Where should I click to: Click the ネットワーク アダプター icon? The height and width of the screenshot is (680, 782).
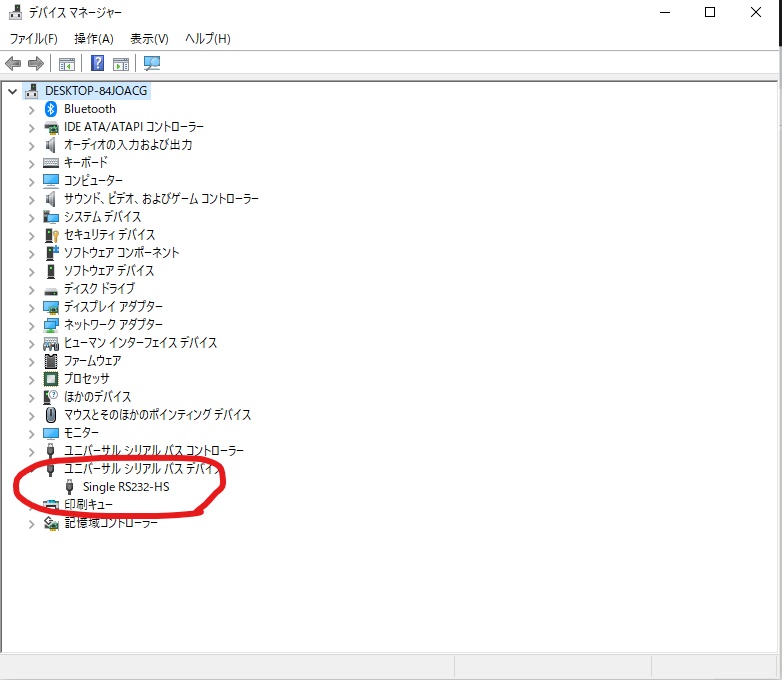point(51,325)
